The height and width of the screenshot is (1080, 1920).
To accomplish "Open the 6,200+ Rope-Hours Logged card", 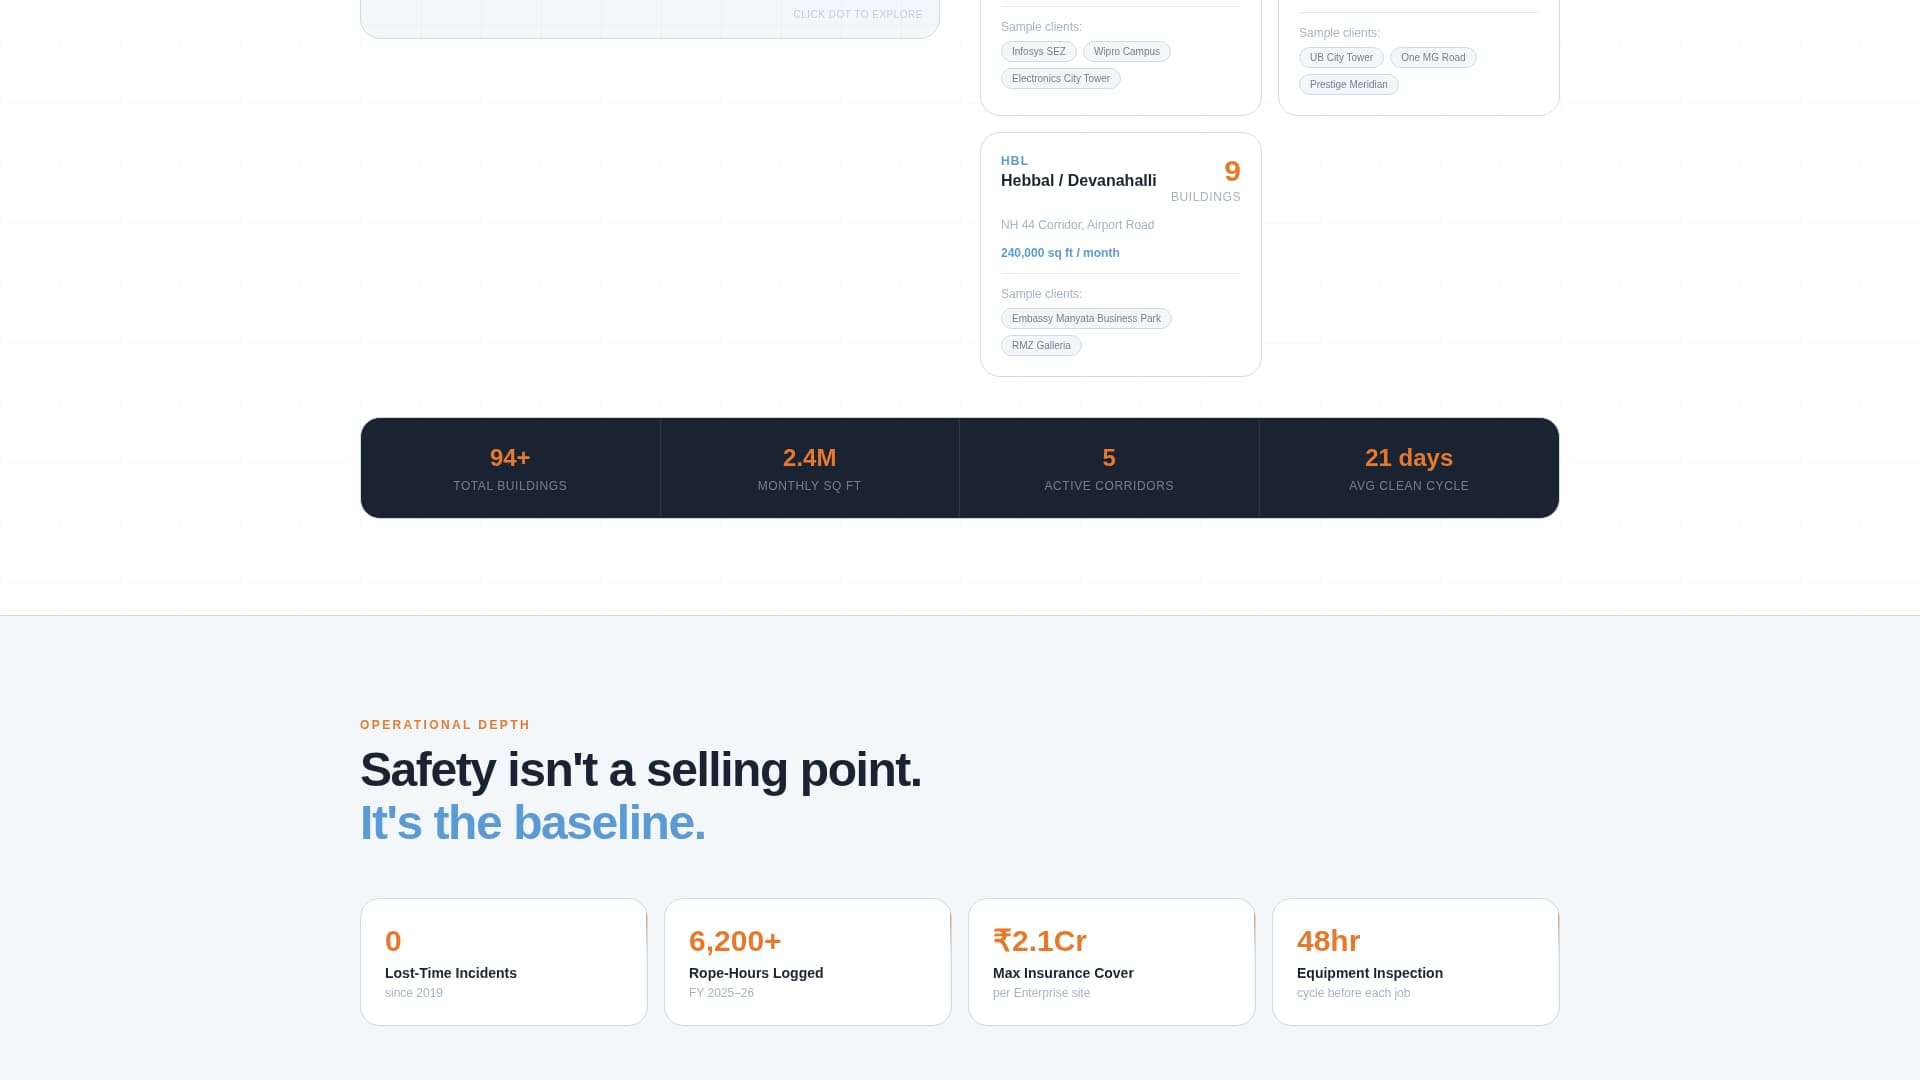I will point(808,962).
